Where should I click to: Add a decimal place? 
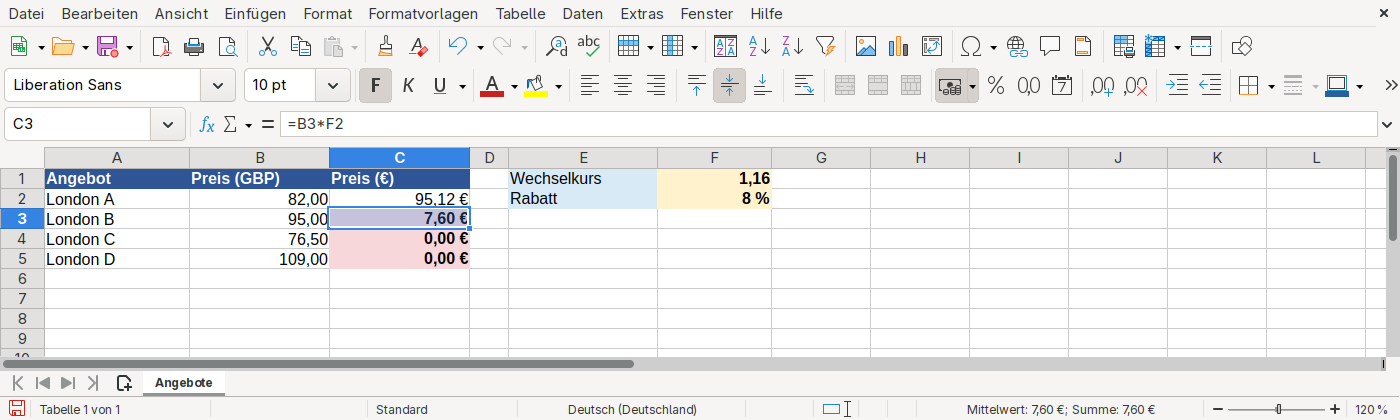[x=1103, y=86]
